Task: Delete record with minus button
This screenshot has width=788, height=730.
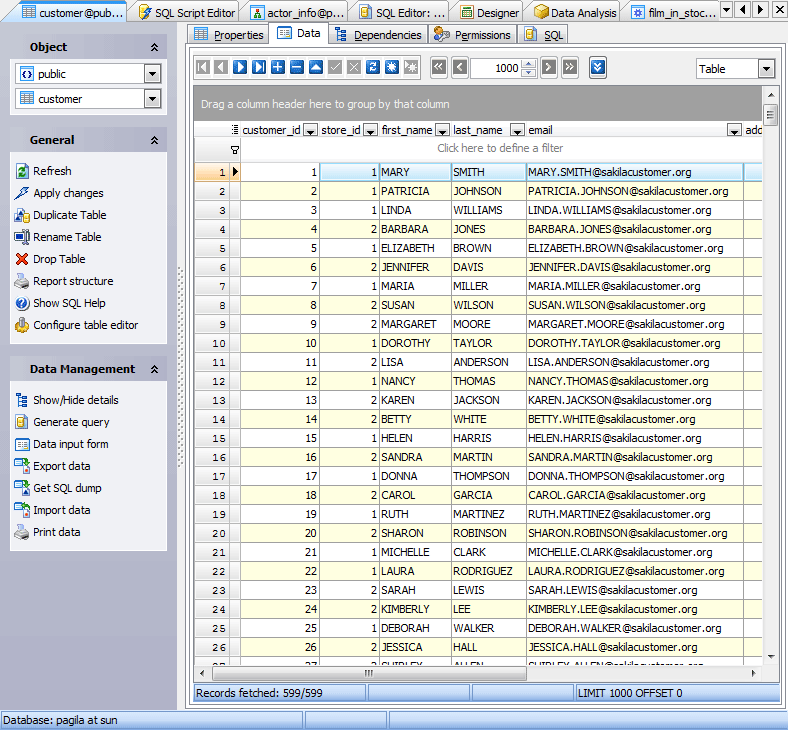Action: (297, 67)
